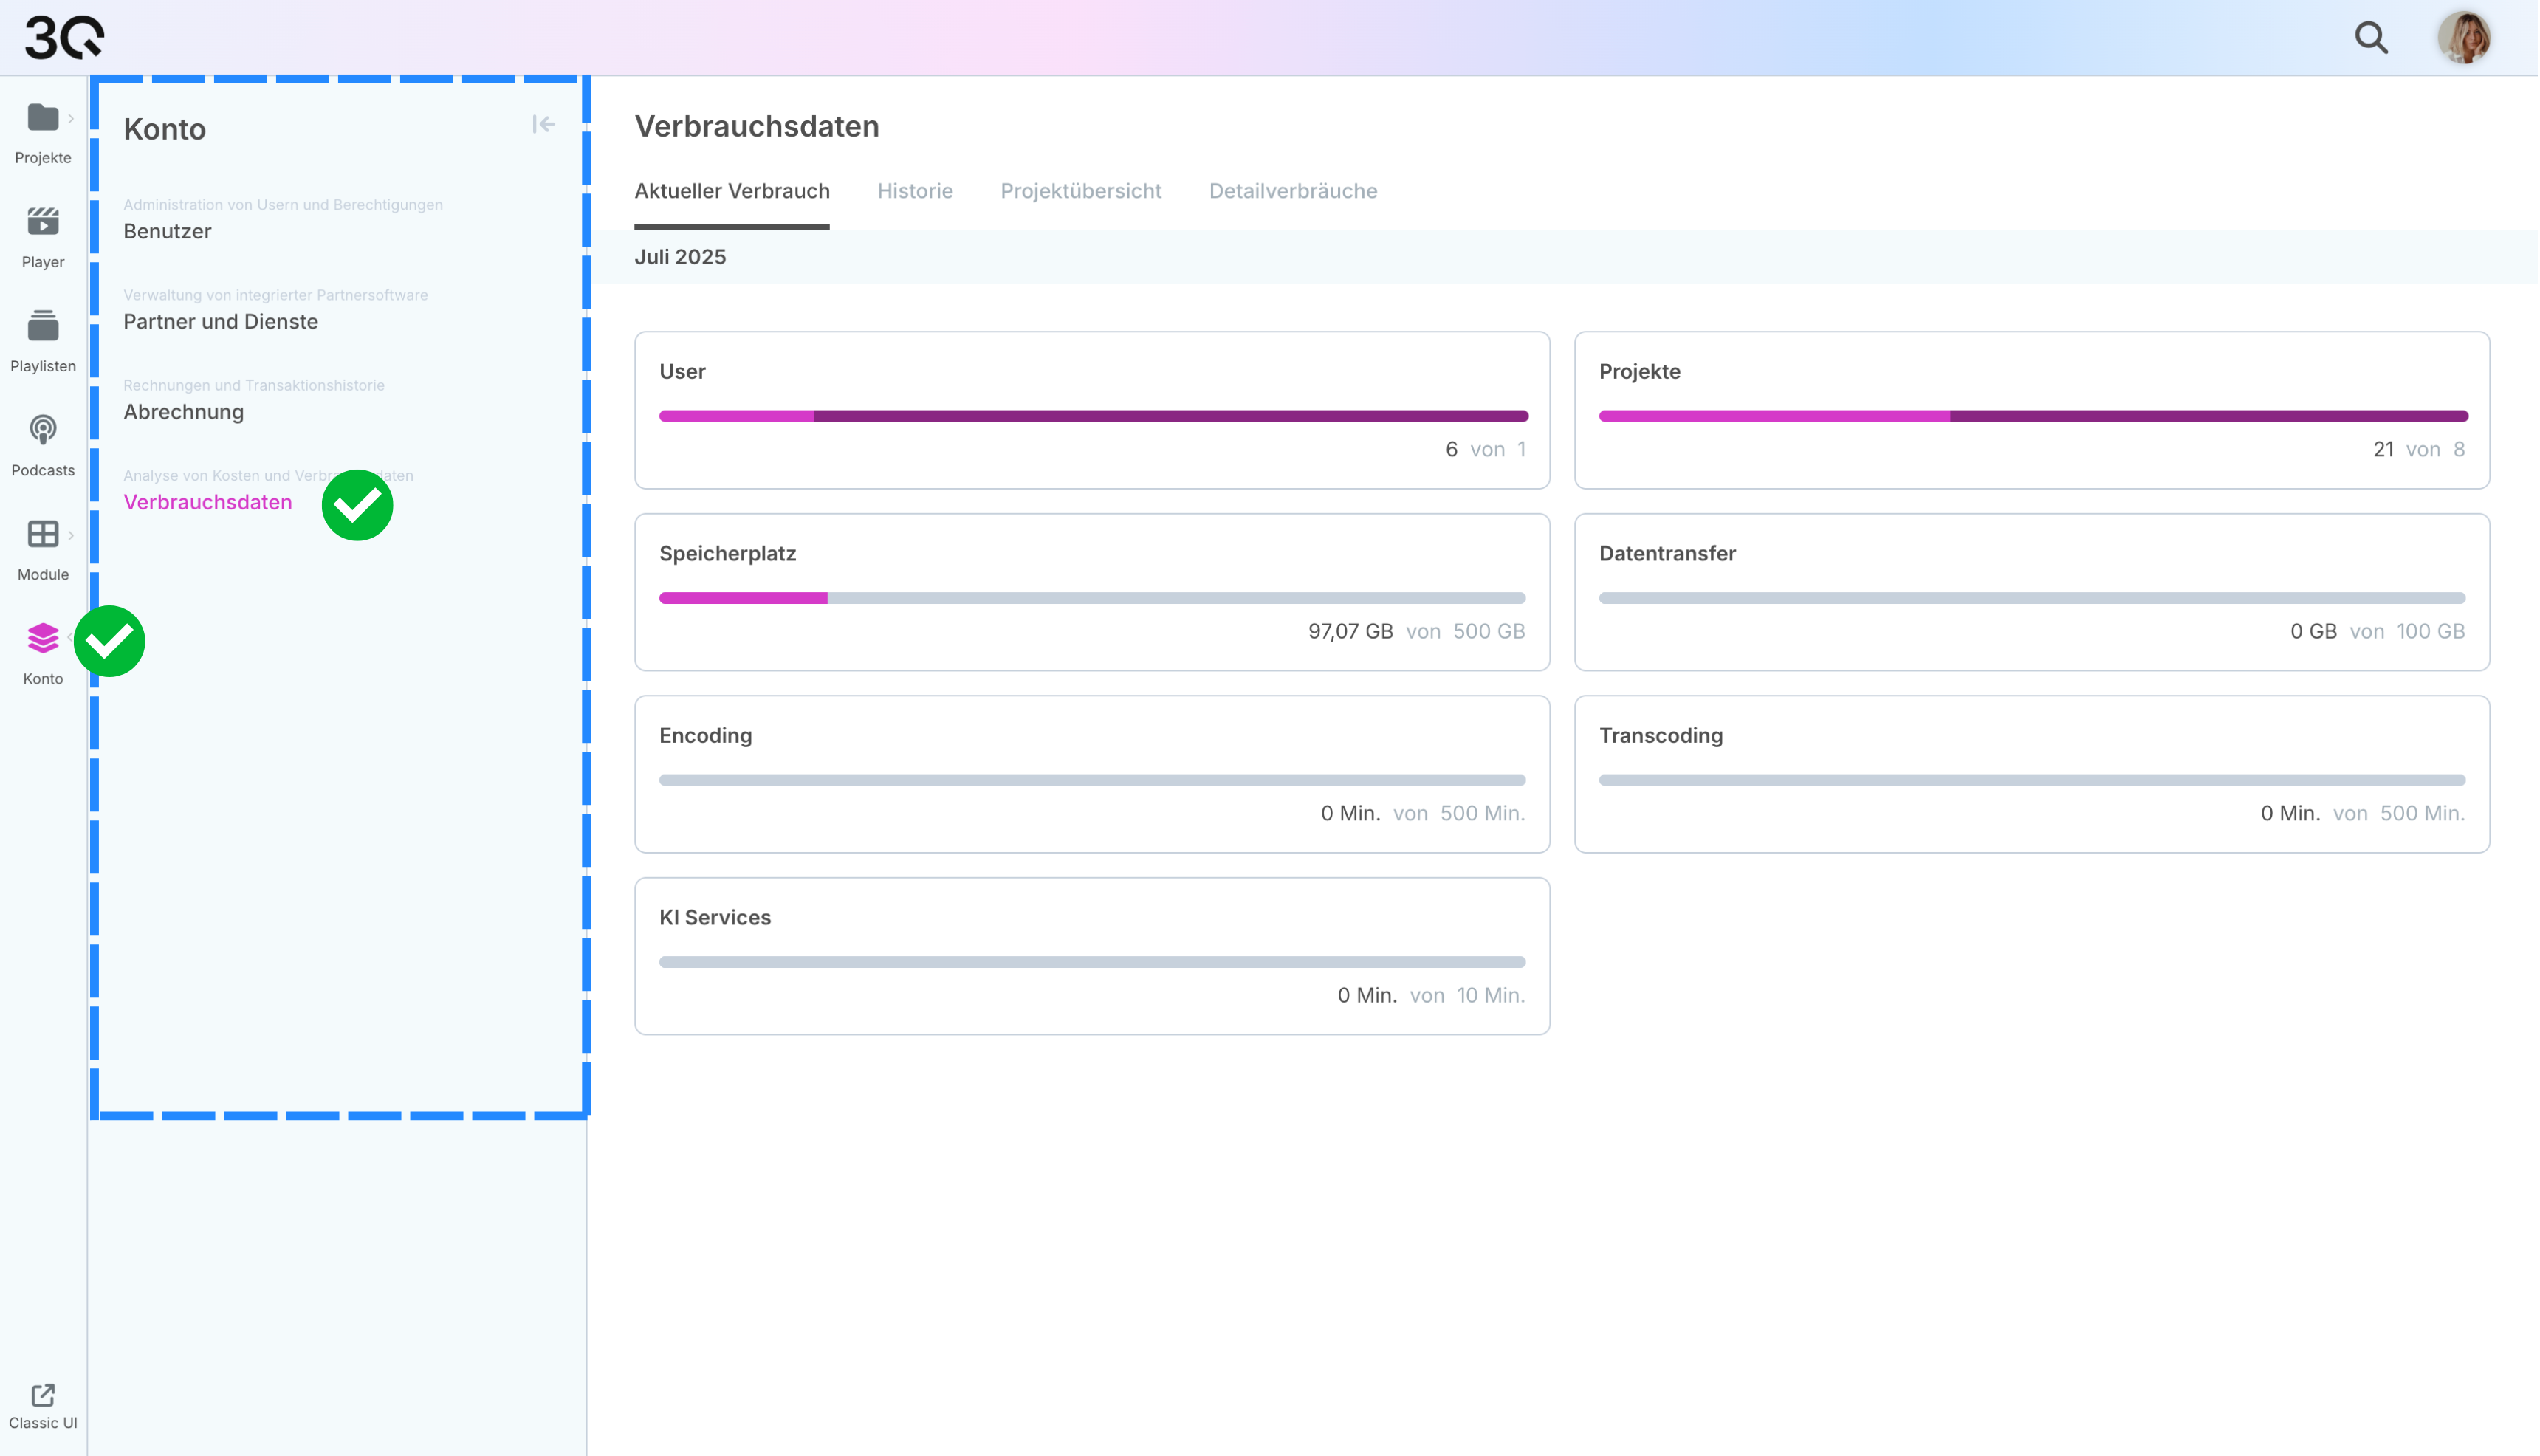Collapse the Konto side panel
The width and height of the screenshot is (2540, 1456).
[543, 124]
